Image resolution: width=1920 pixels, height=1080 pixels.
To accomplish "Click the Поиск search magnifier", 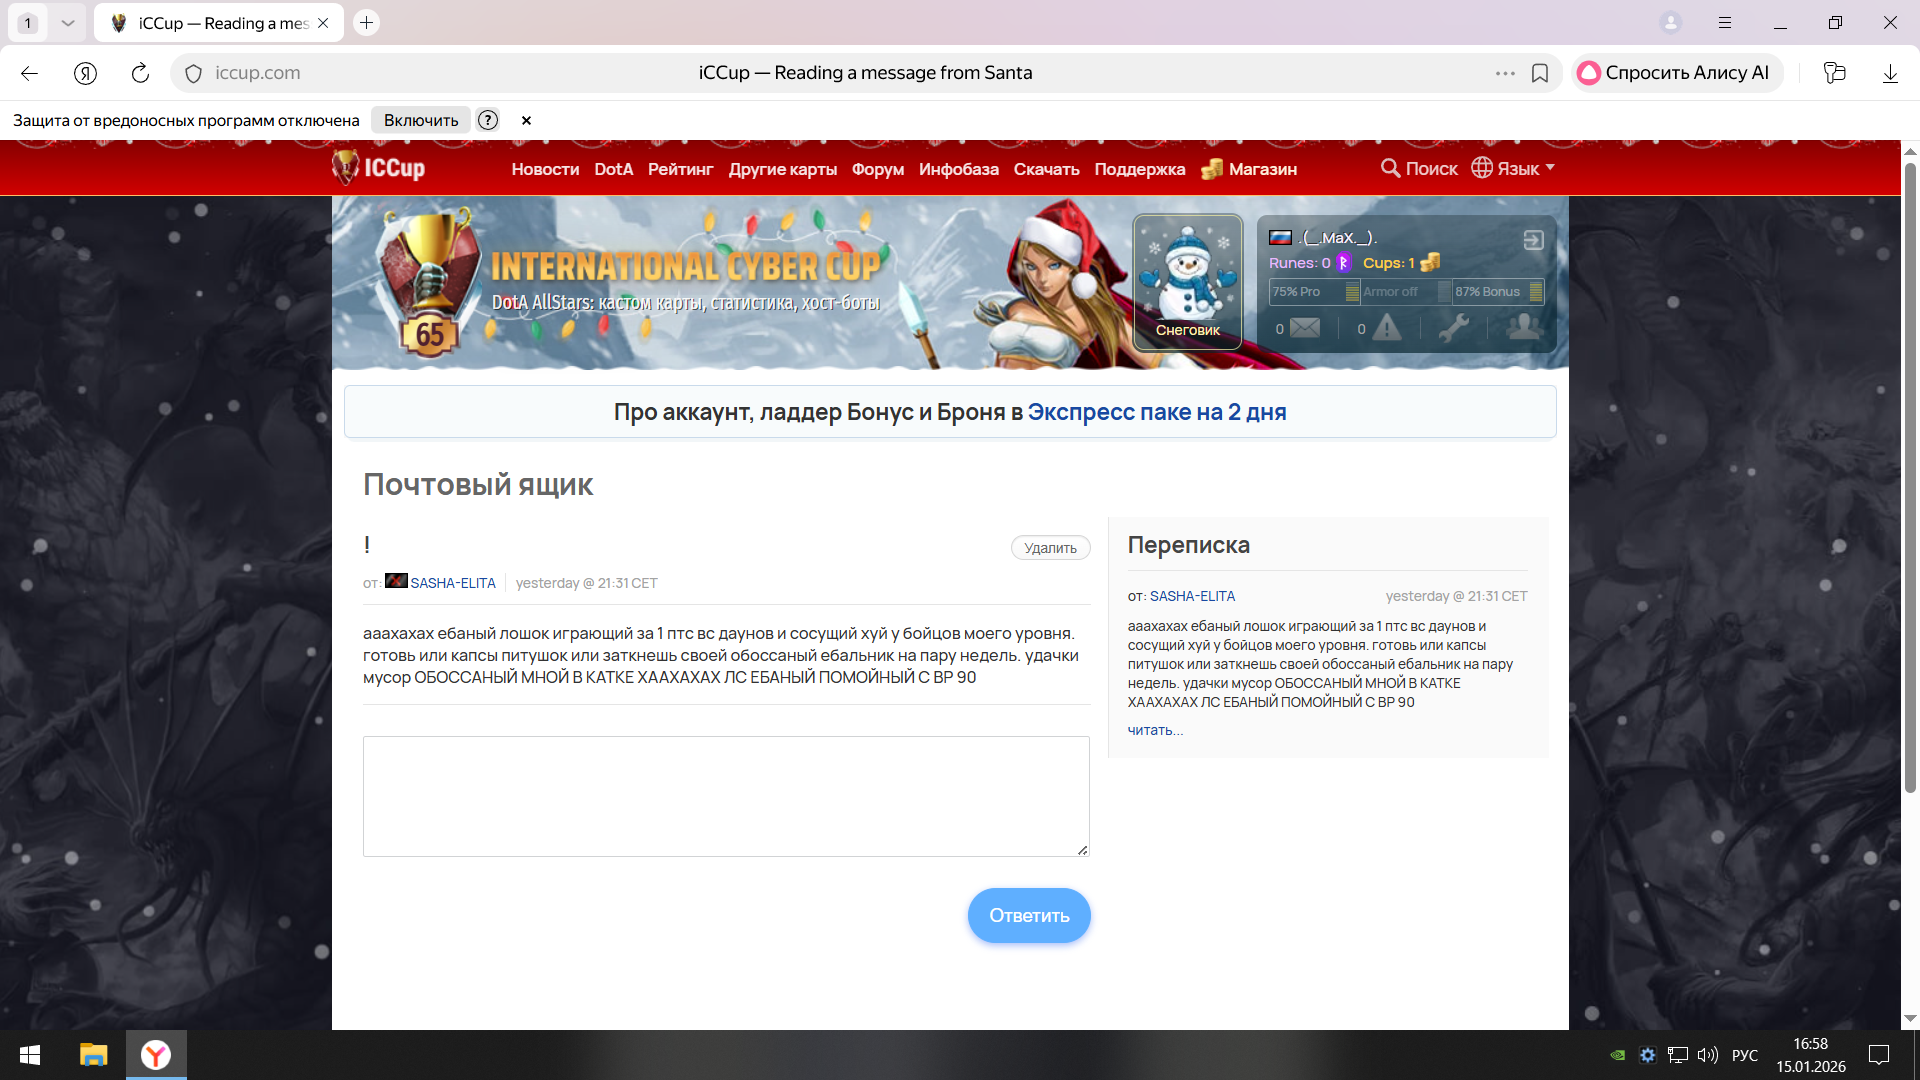I will click(1390, 168).
